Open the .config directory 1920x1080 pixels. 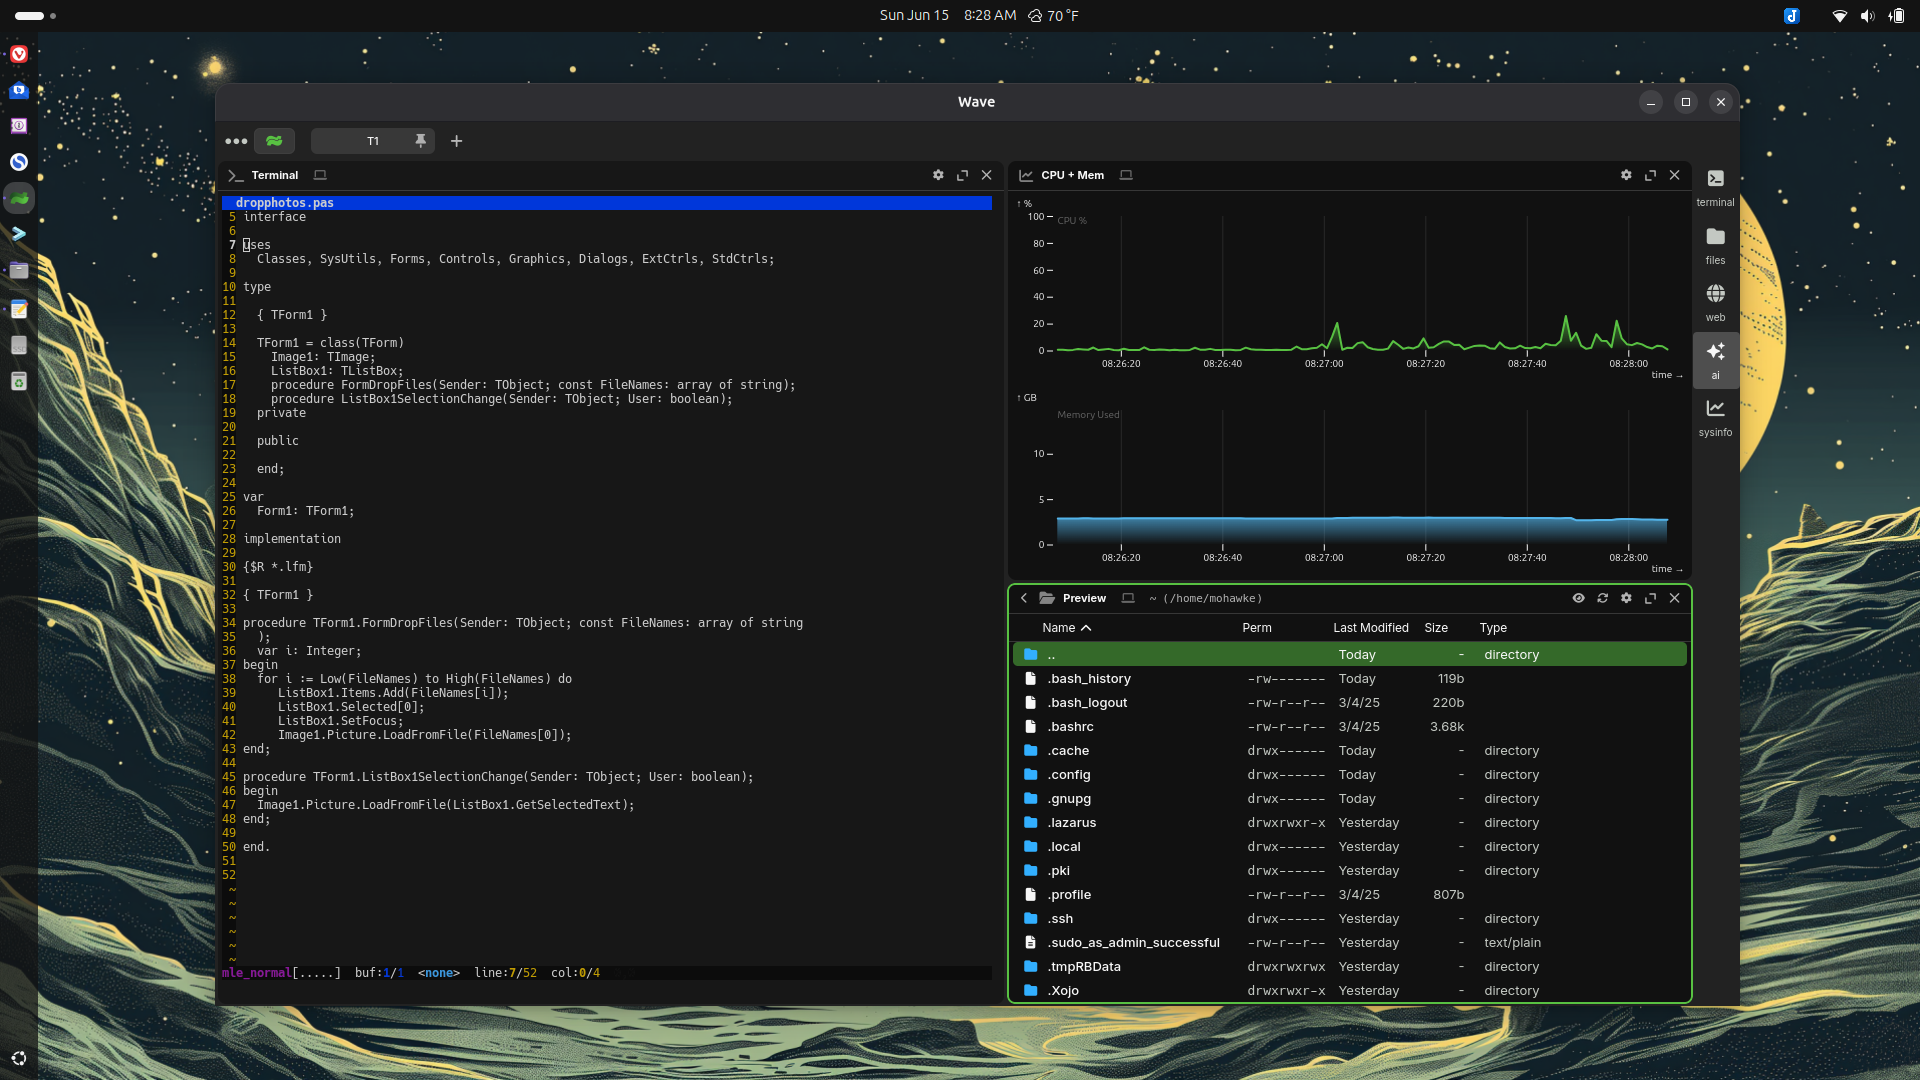(1069, 775)
